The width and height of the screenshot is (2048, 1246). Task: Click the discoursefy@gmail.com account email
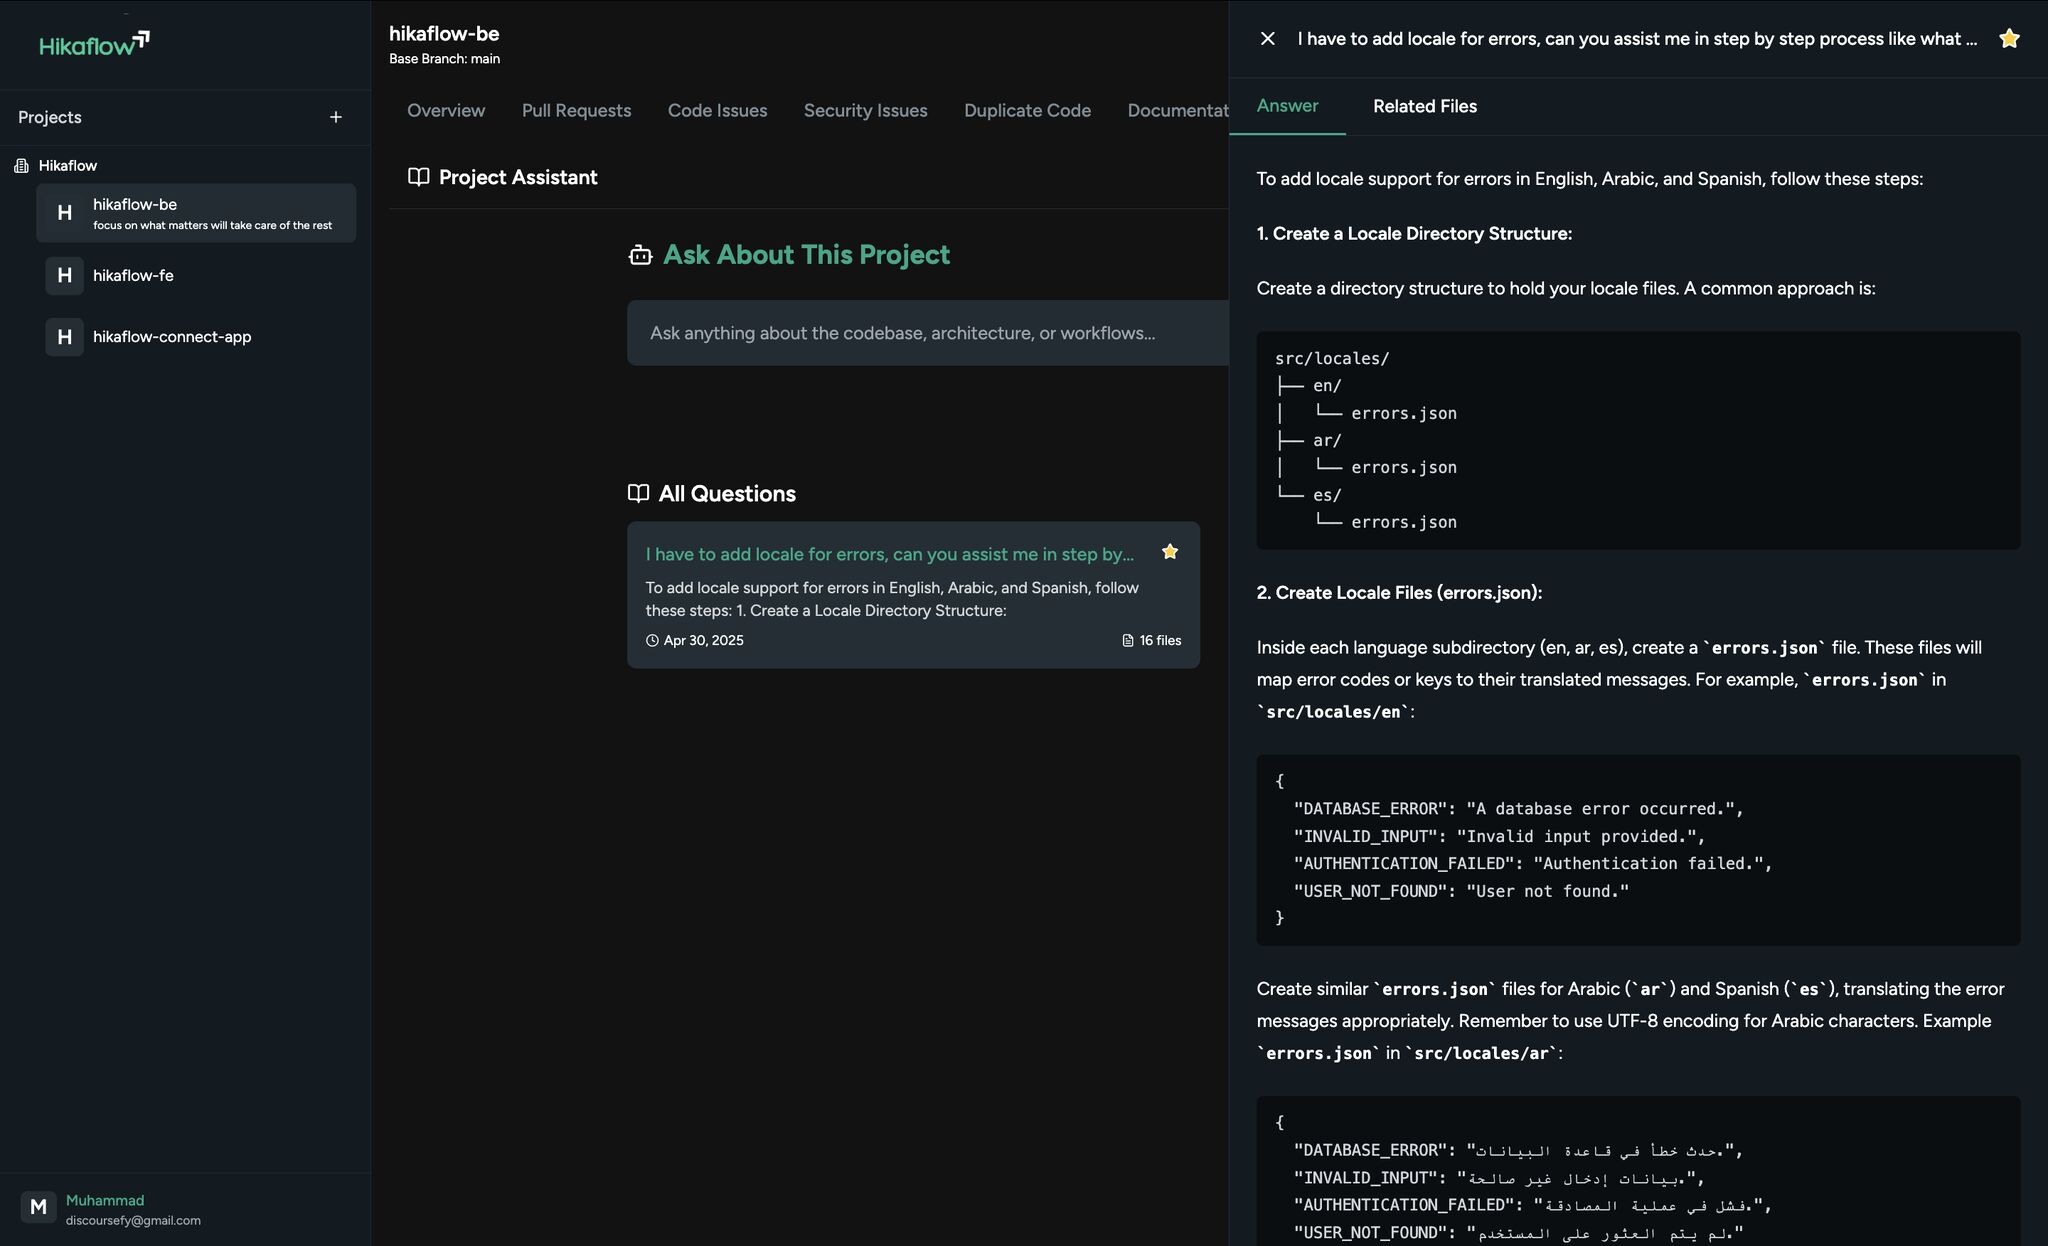click(133, 1221)
